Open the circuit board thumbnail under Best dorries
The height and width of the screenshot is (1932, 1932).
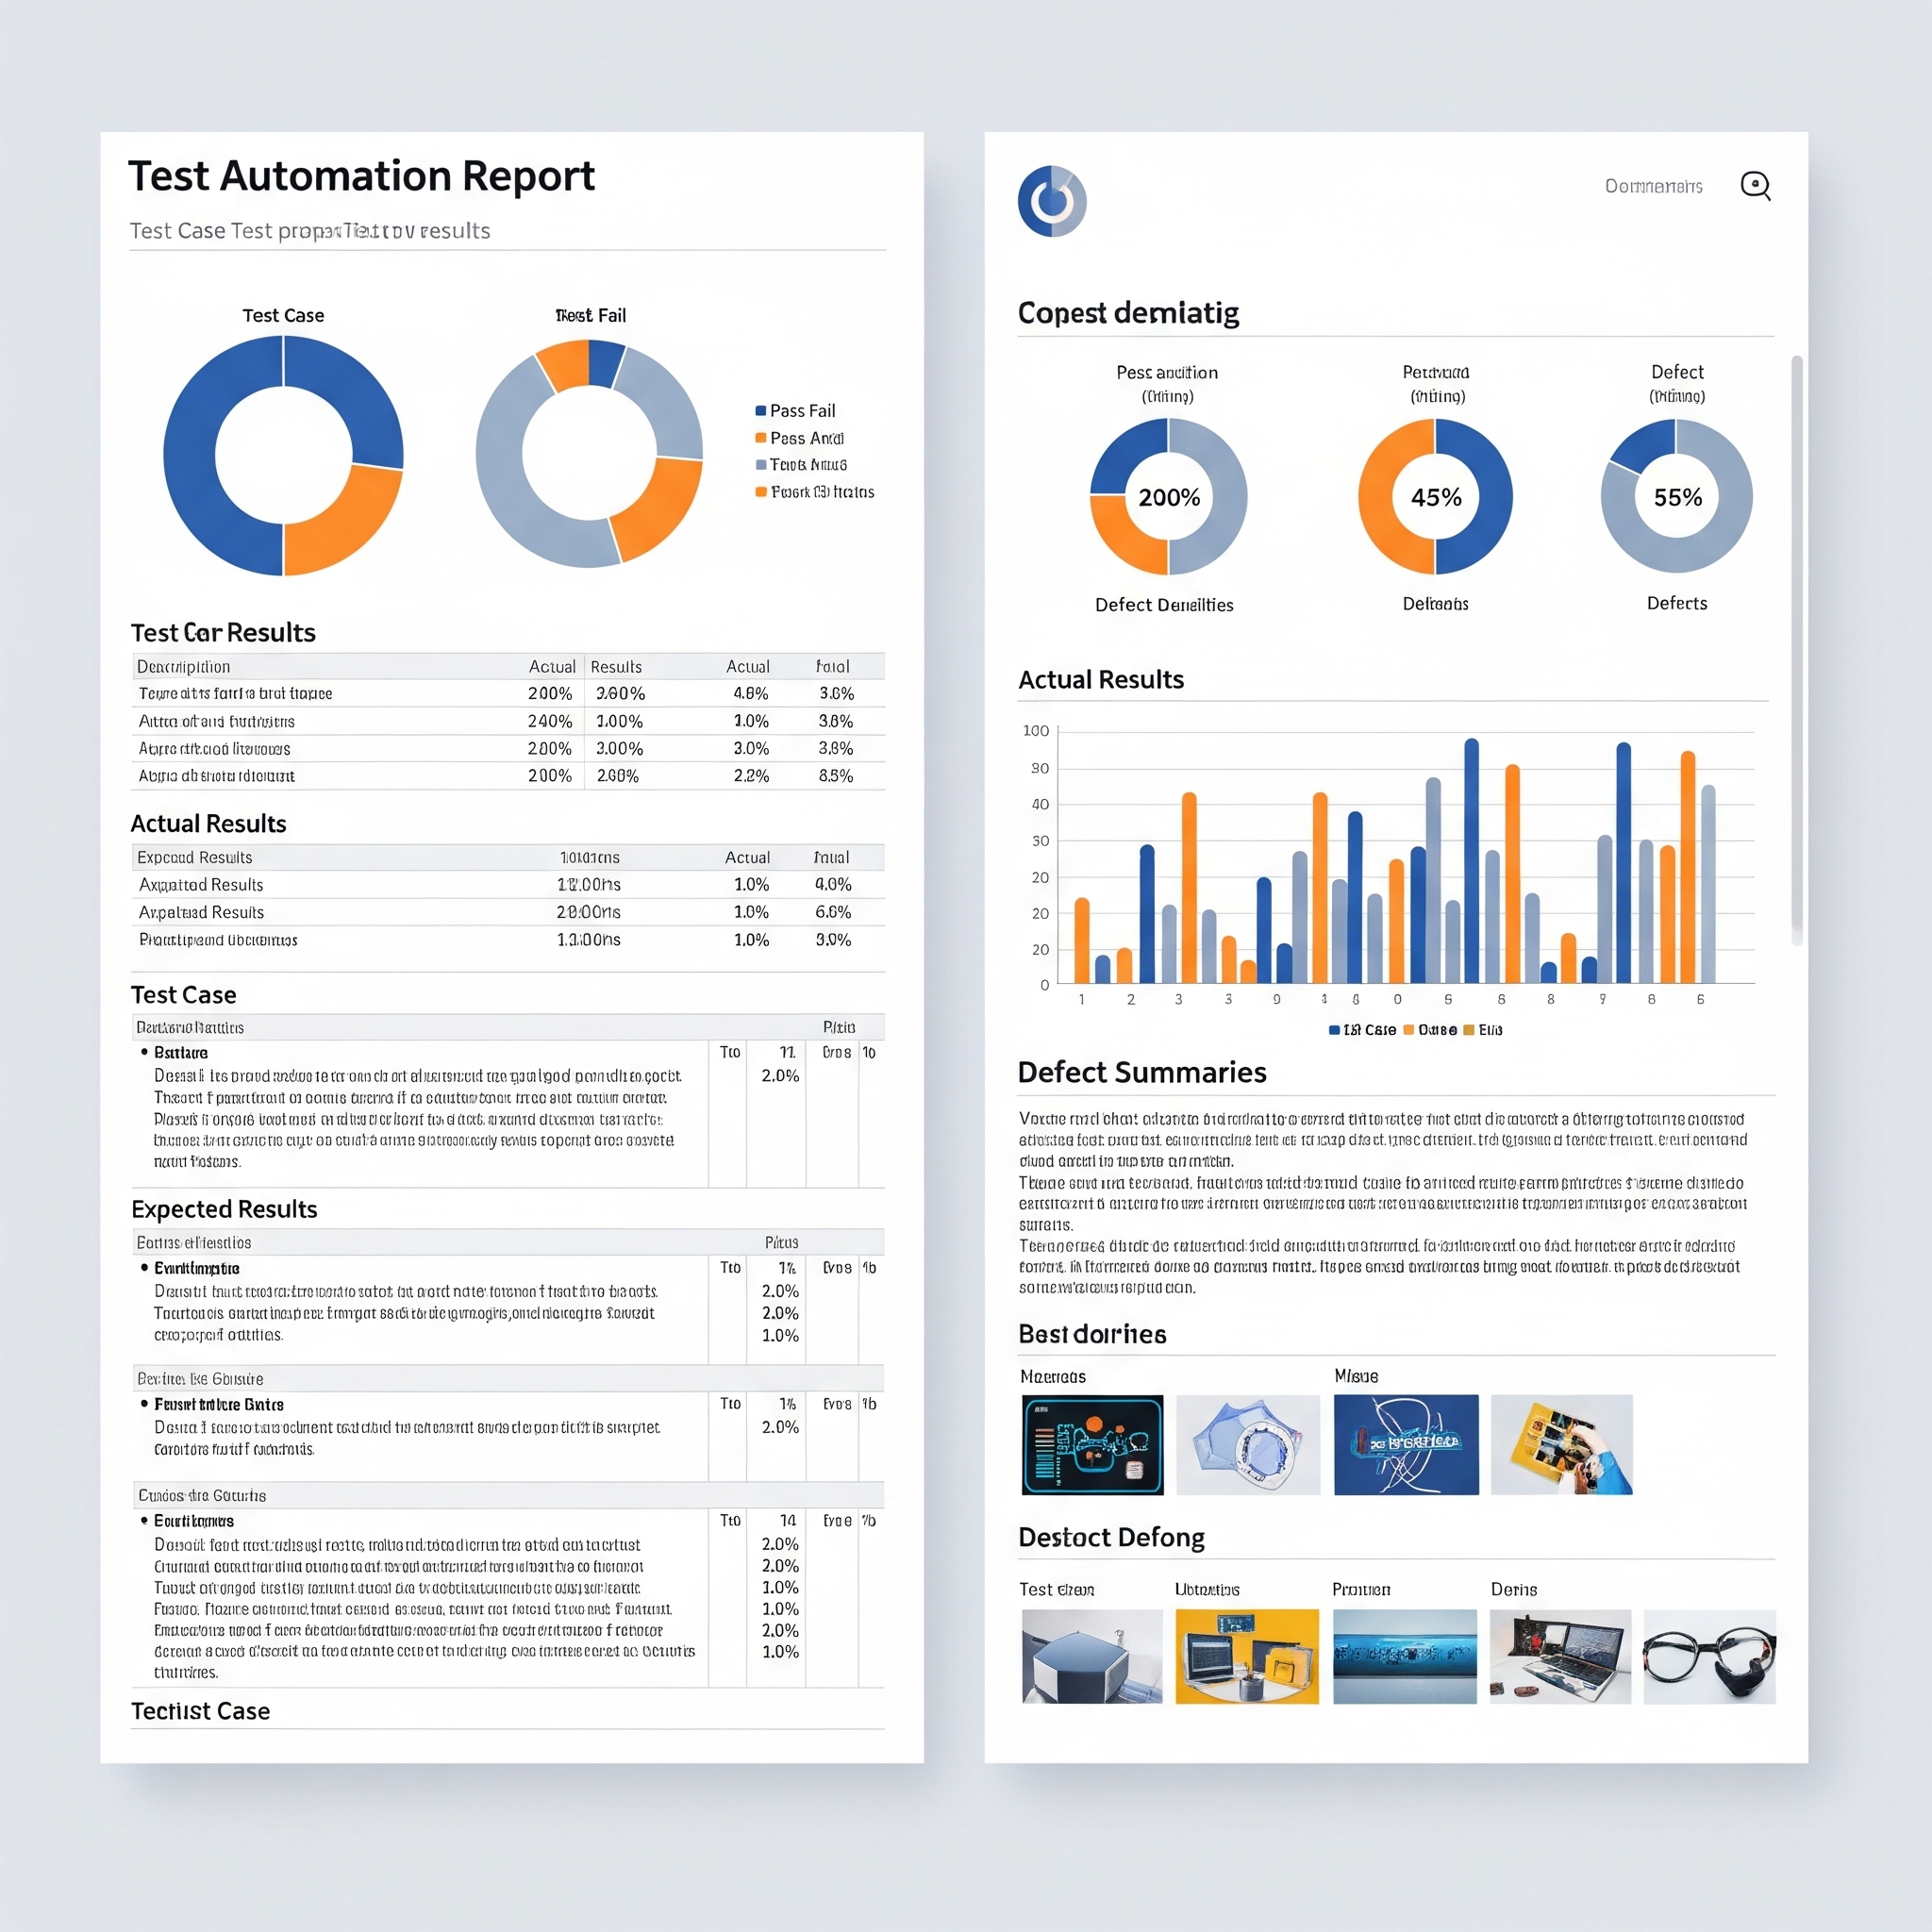1092,1445
